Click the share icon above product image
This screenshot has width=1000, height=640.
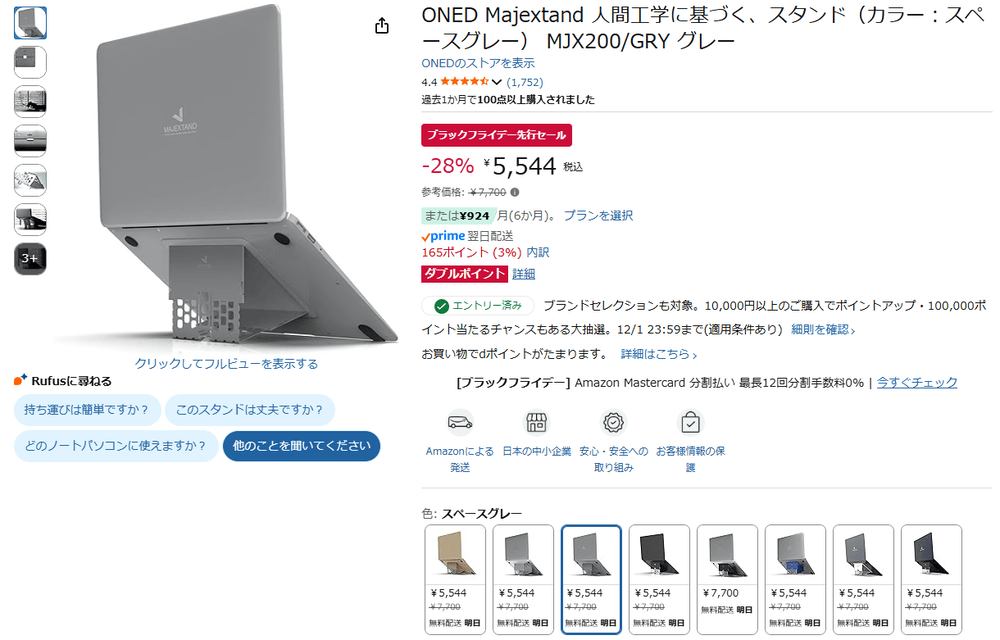(x=381, y=25)
